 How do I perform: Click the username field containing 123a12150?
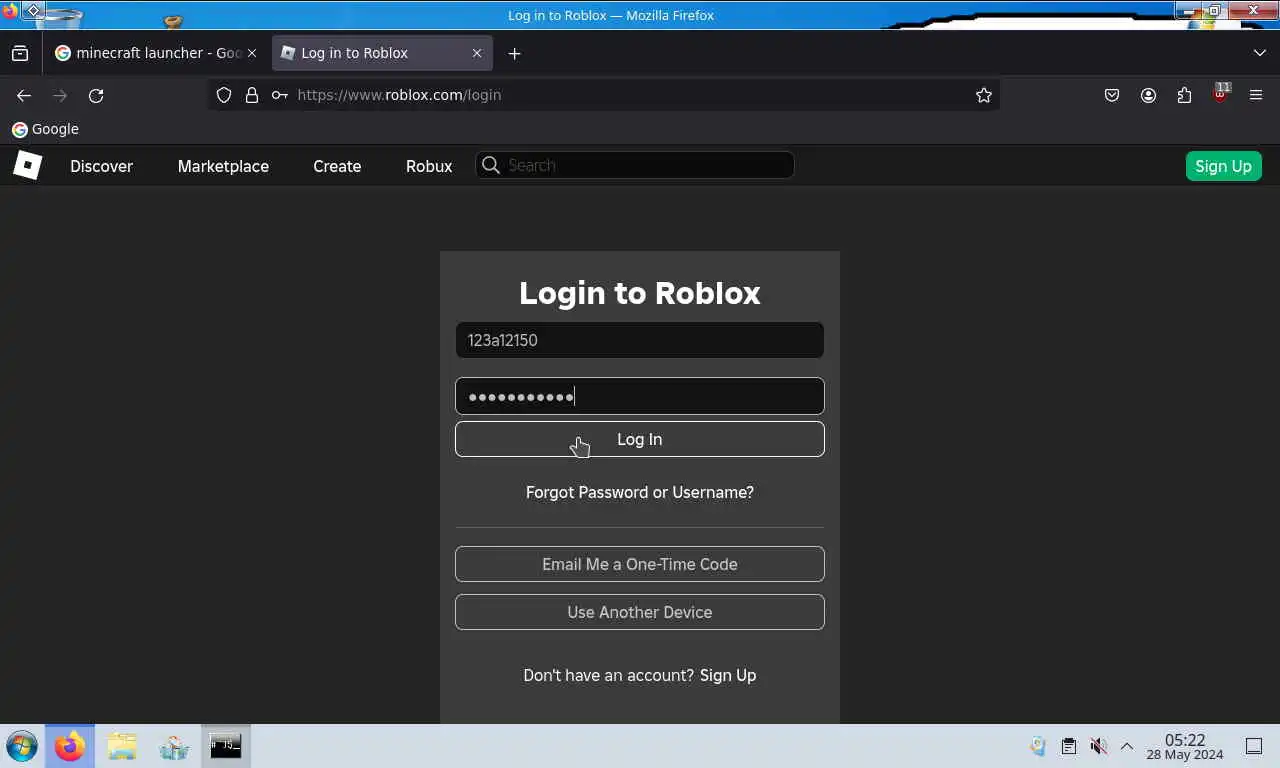click(x=640, y=340)
